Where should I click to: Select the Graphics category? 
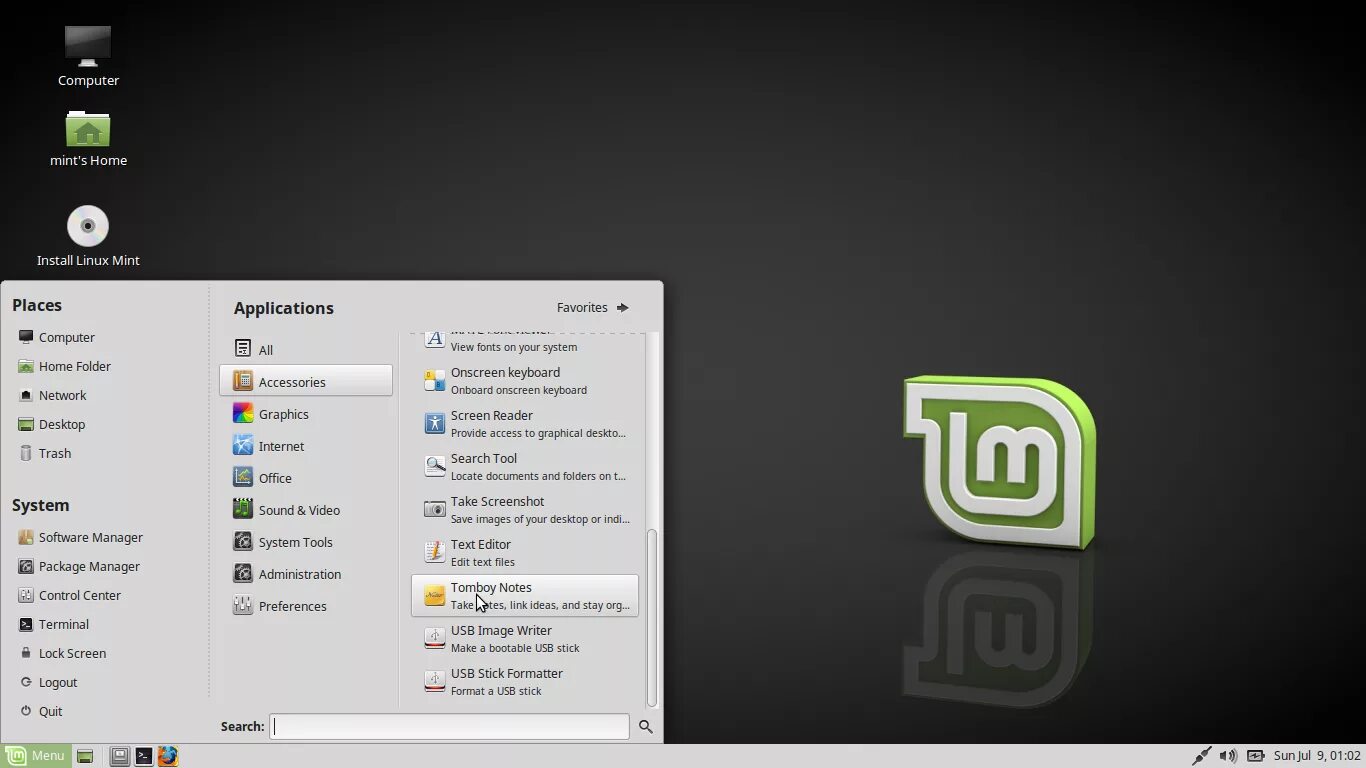pos(306,413)
